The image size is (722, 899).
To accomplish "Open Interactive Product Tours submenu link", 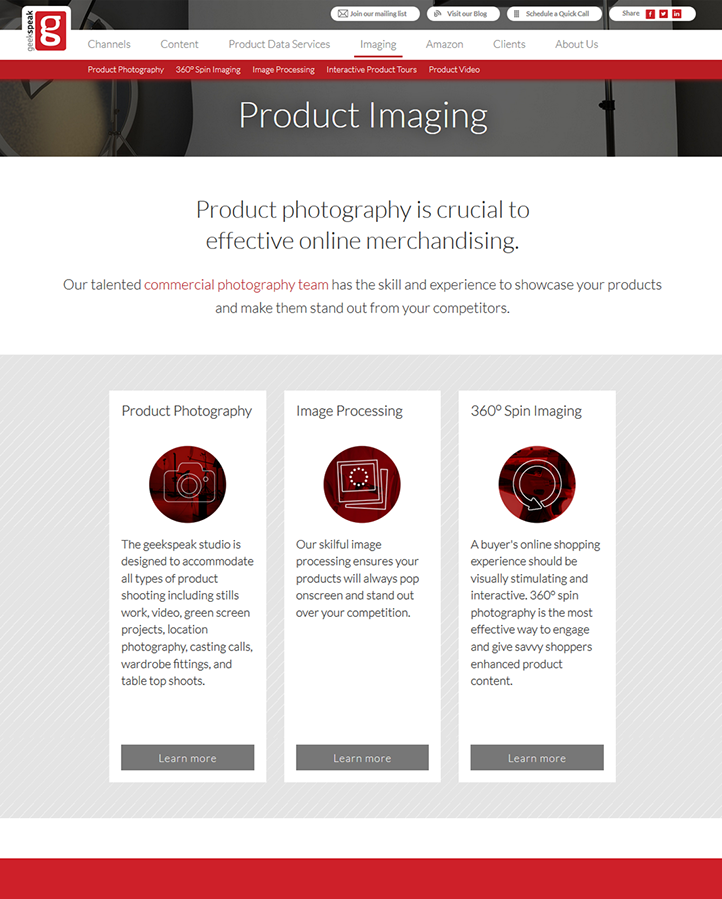I will click(x=372, y=69).
